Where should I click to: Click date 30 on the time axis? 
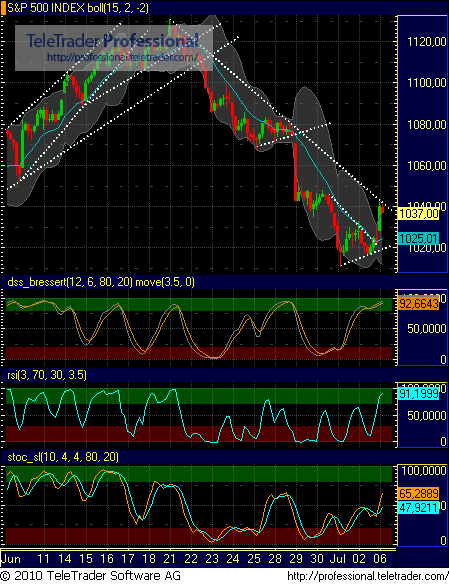point(317,559)
